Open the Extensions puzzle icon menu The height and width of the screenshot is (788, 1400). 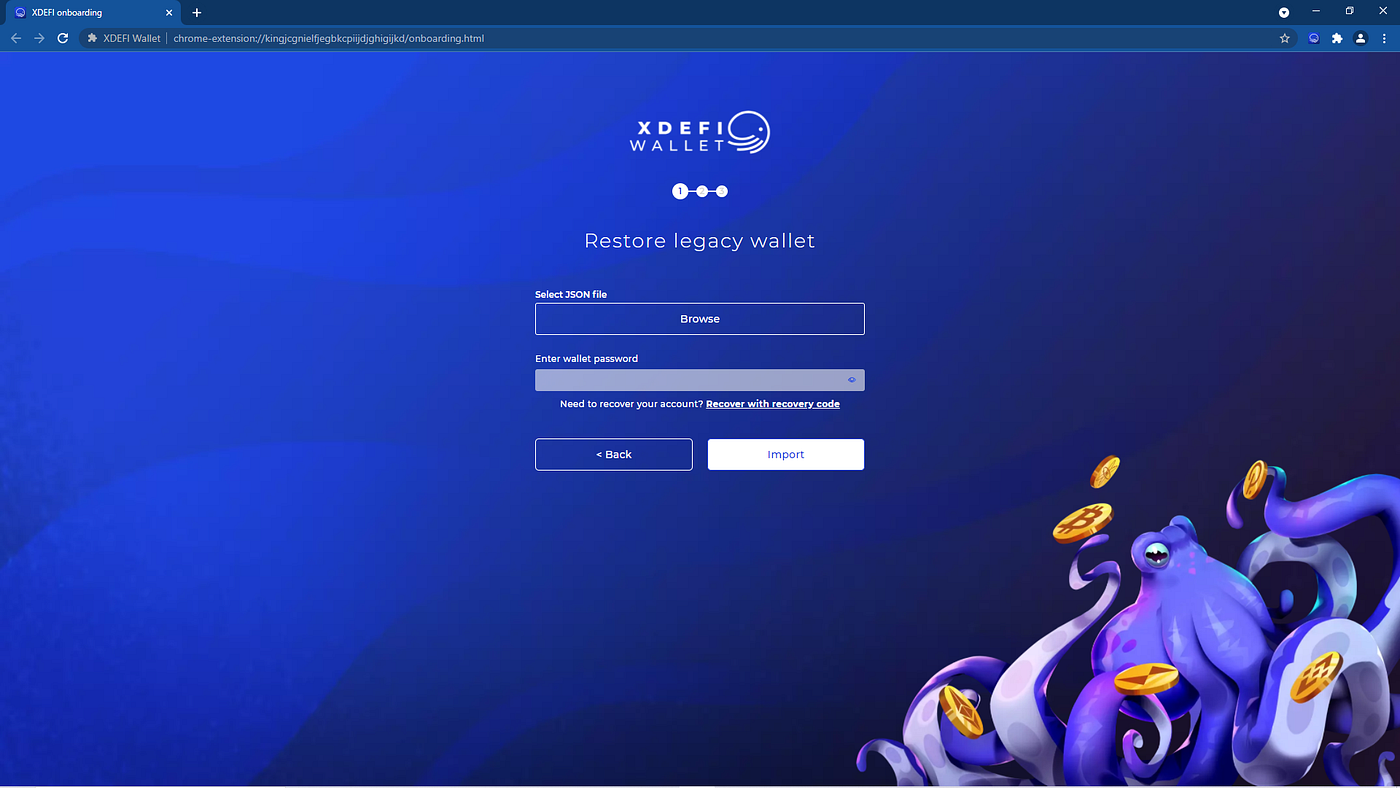coord(1337,38)
